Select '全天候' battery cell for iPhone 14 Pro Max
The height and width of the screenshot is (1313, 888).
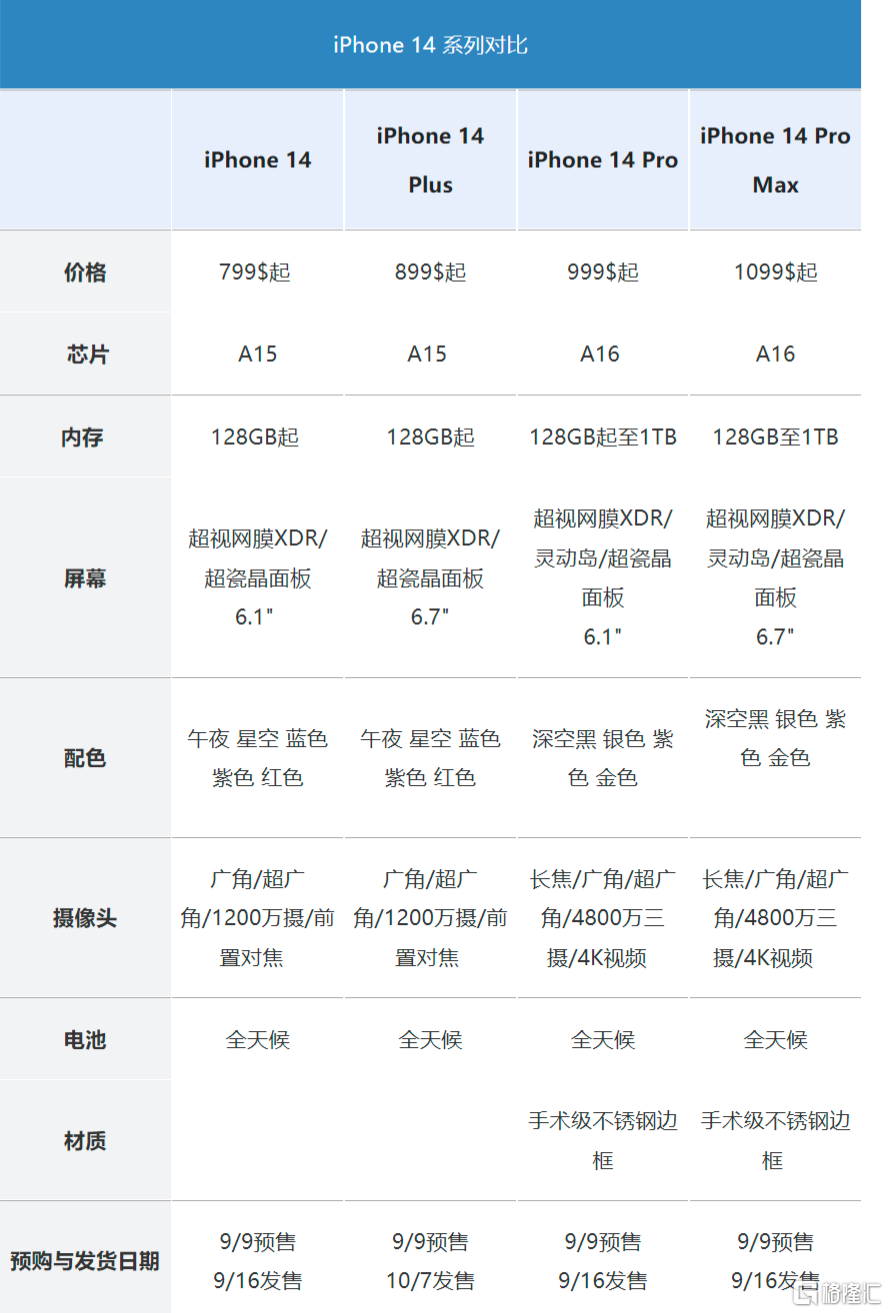pos(775,1040)
